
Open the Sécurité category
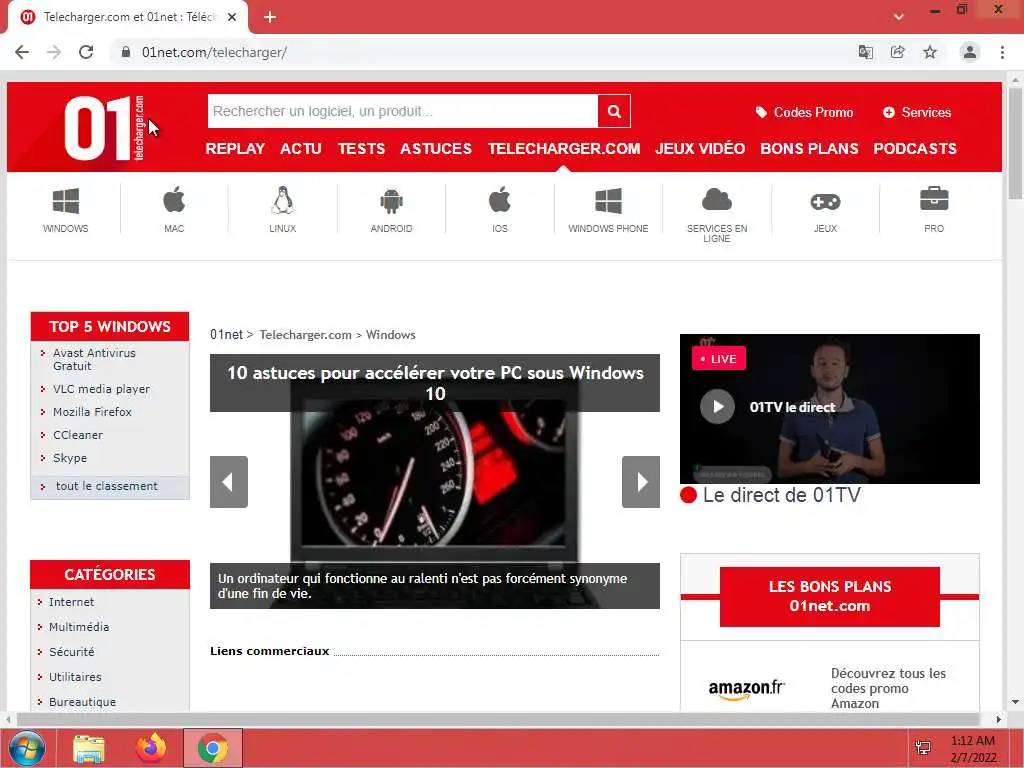pyautogui.click(x=71, y=652)
